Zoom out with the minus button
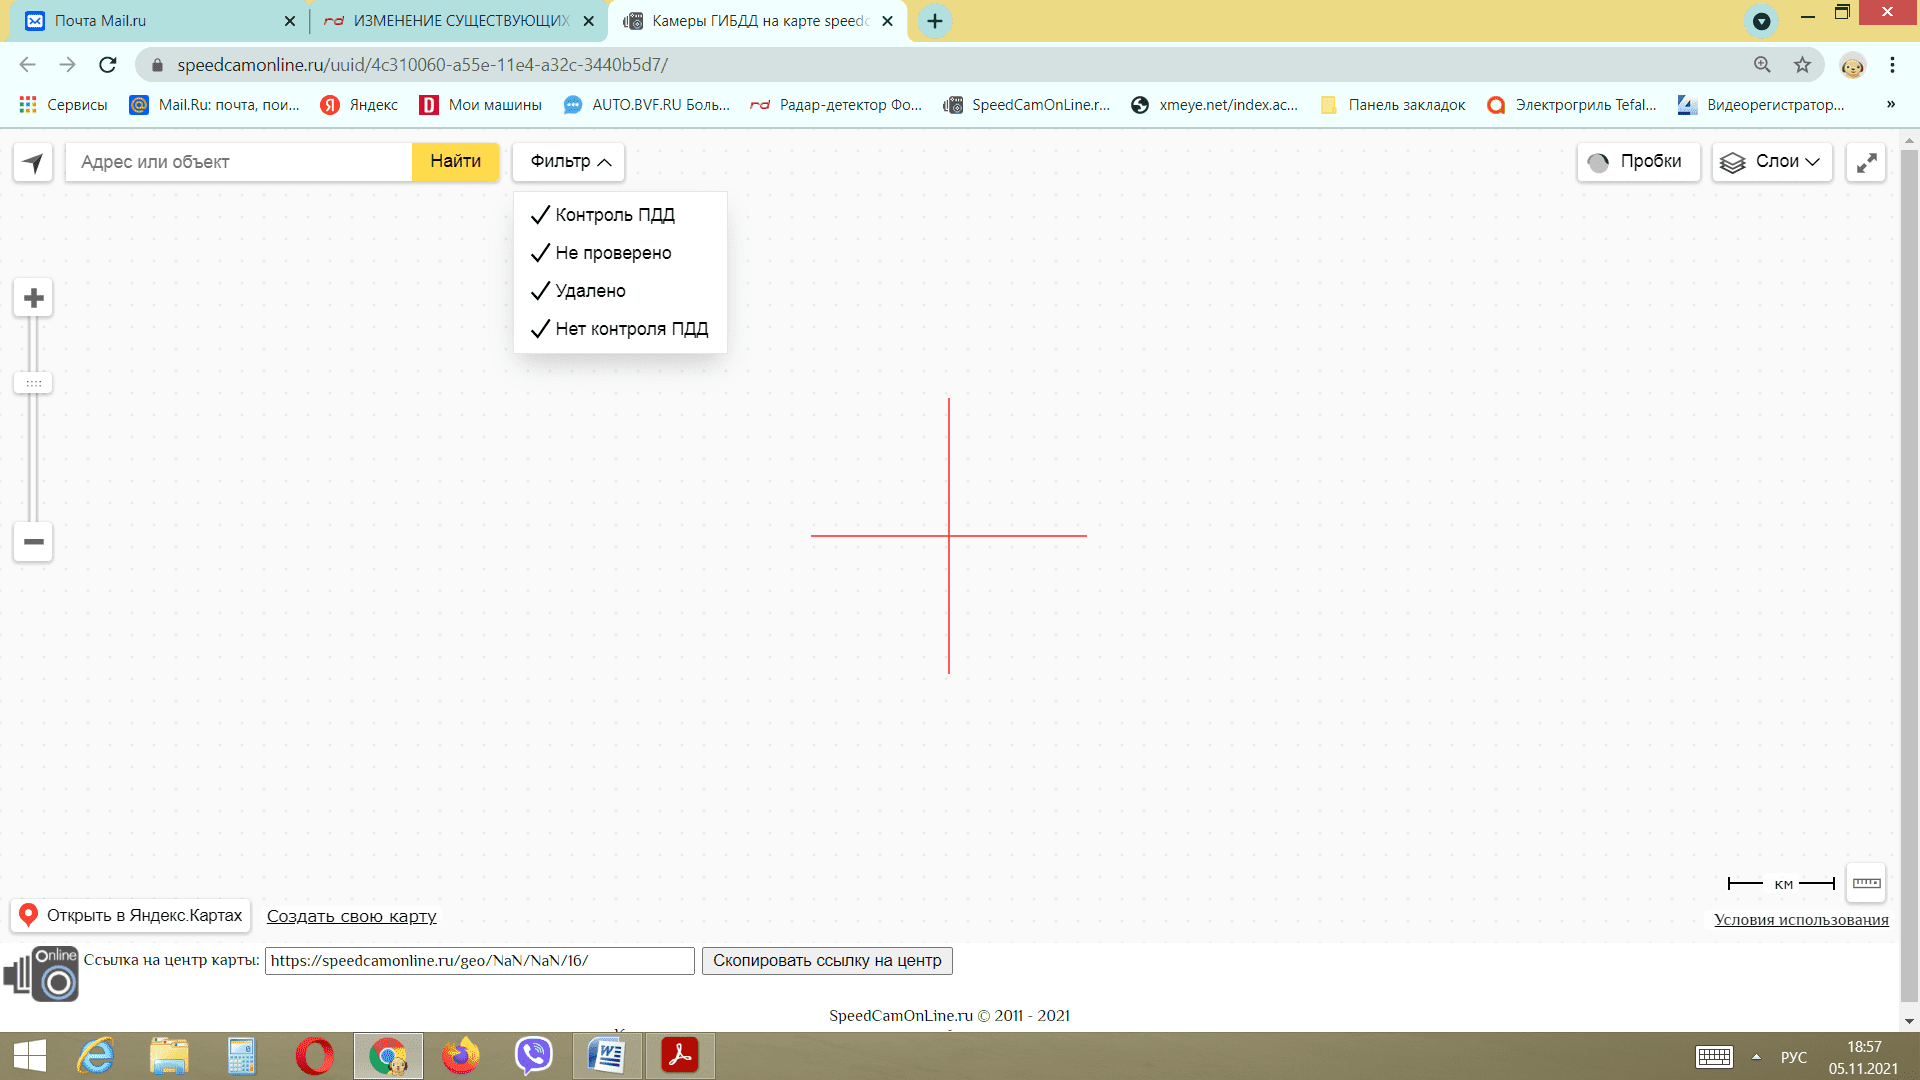Image resolution: width=1920 pixels, height=1080 pixels. pyautogui.click(x=33, y=542)
